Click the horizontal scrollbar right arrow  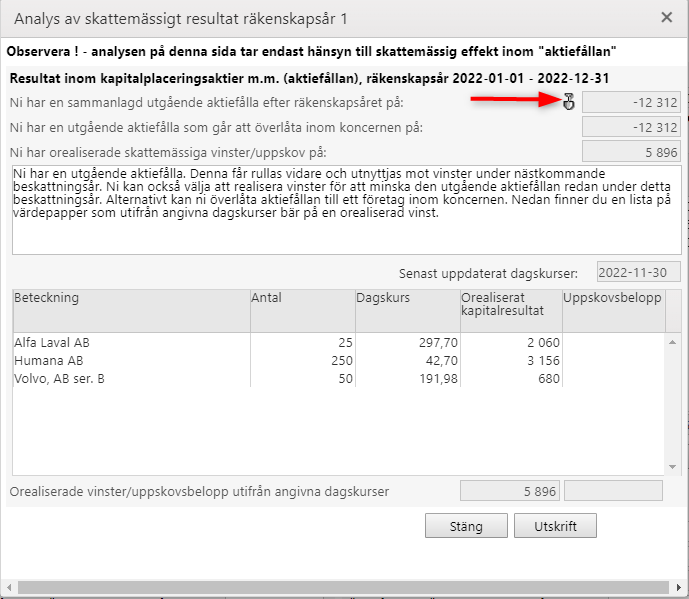click(x=678, y=587)
